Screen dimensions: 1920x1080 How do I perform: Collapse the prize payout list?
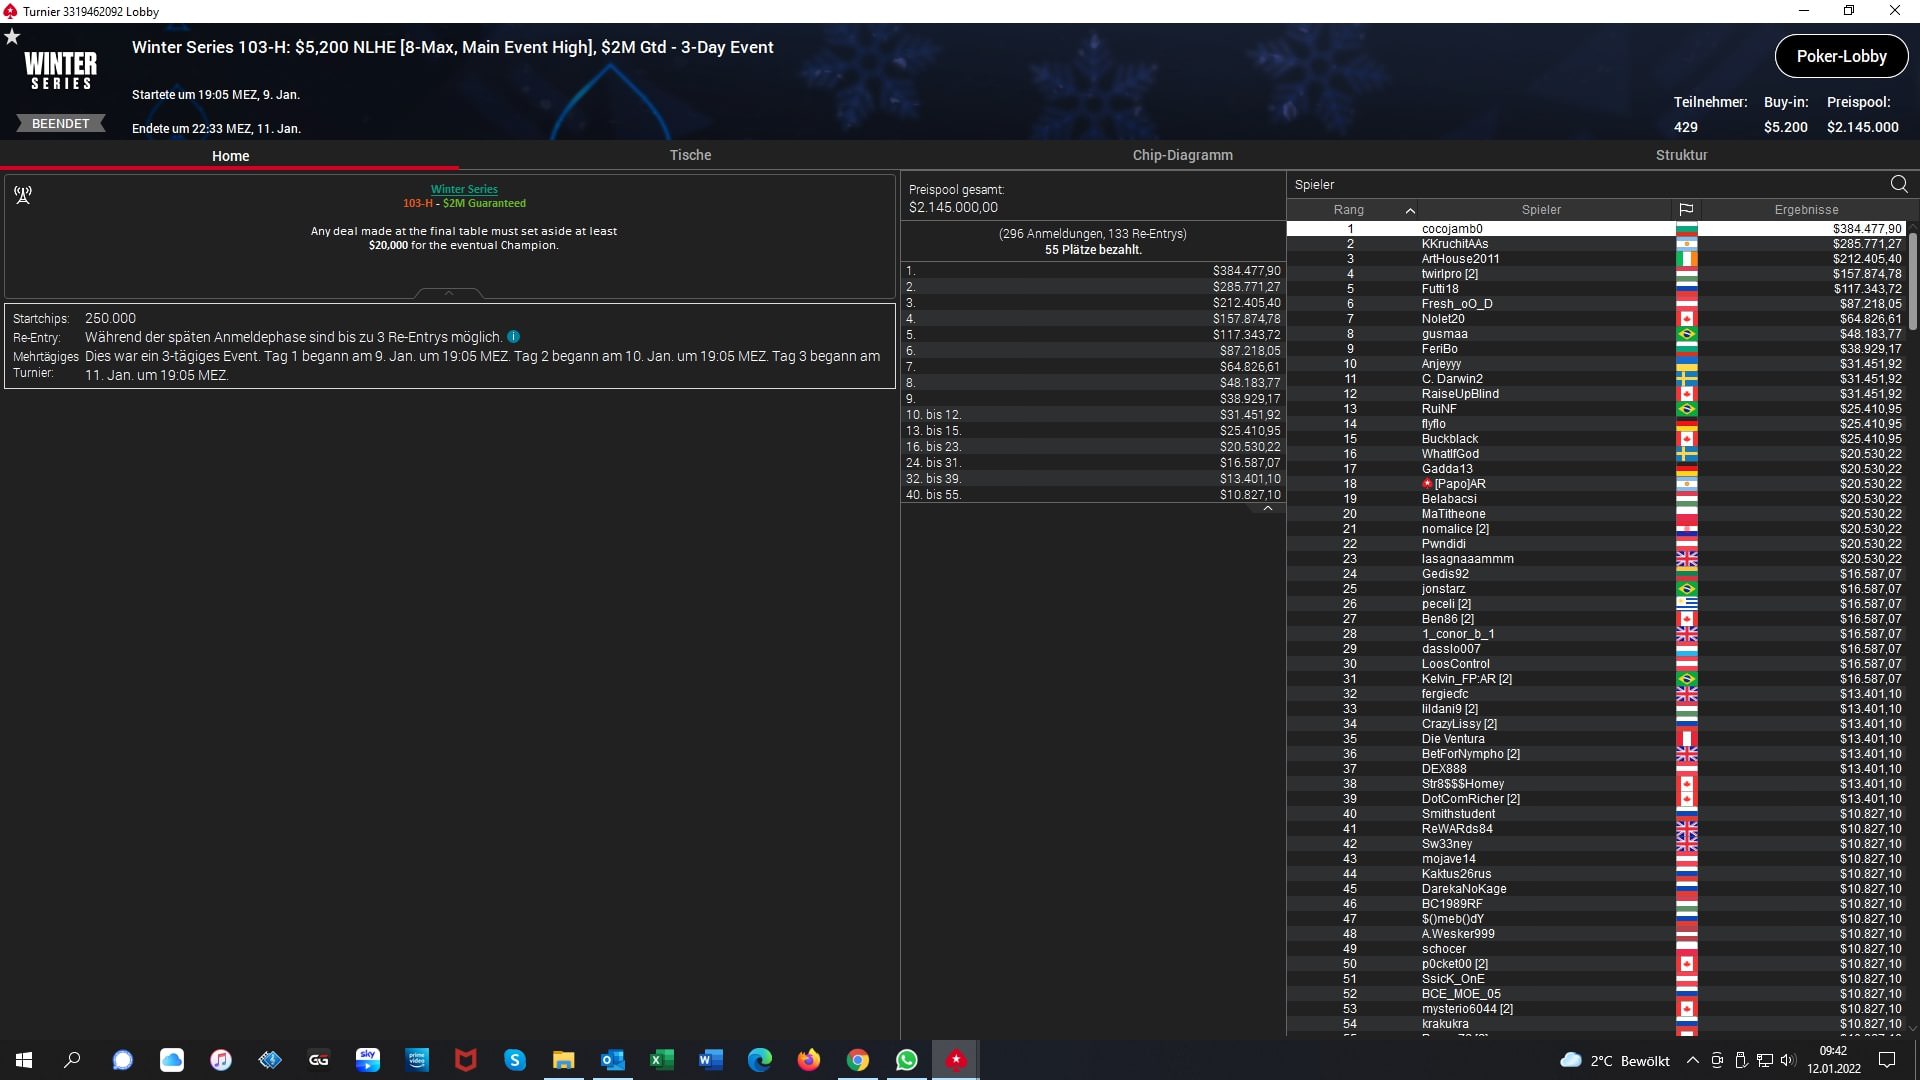click(x=1268, y=509)
